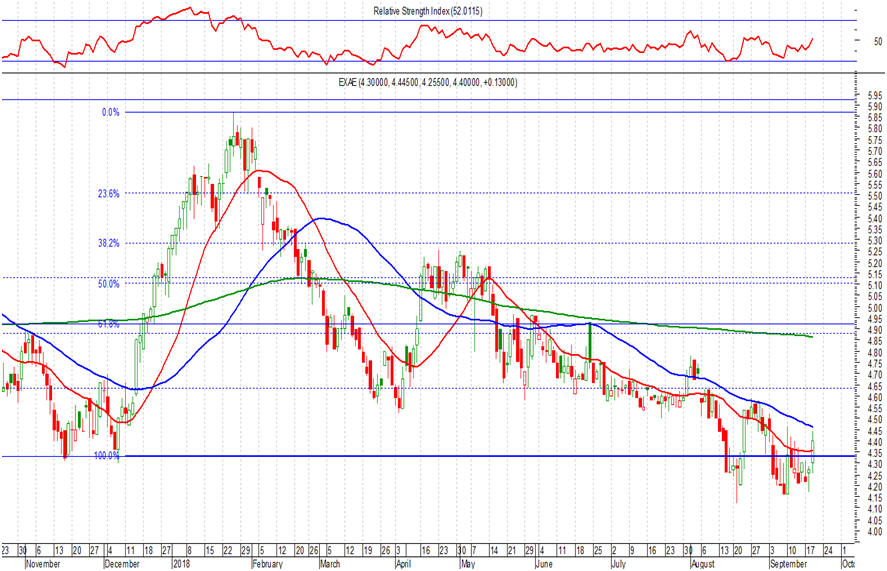Click the 4.50 price axis label

874,420
